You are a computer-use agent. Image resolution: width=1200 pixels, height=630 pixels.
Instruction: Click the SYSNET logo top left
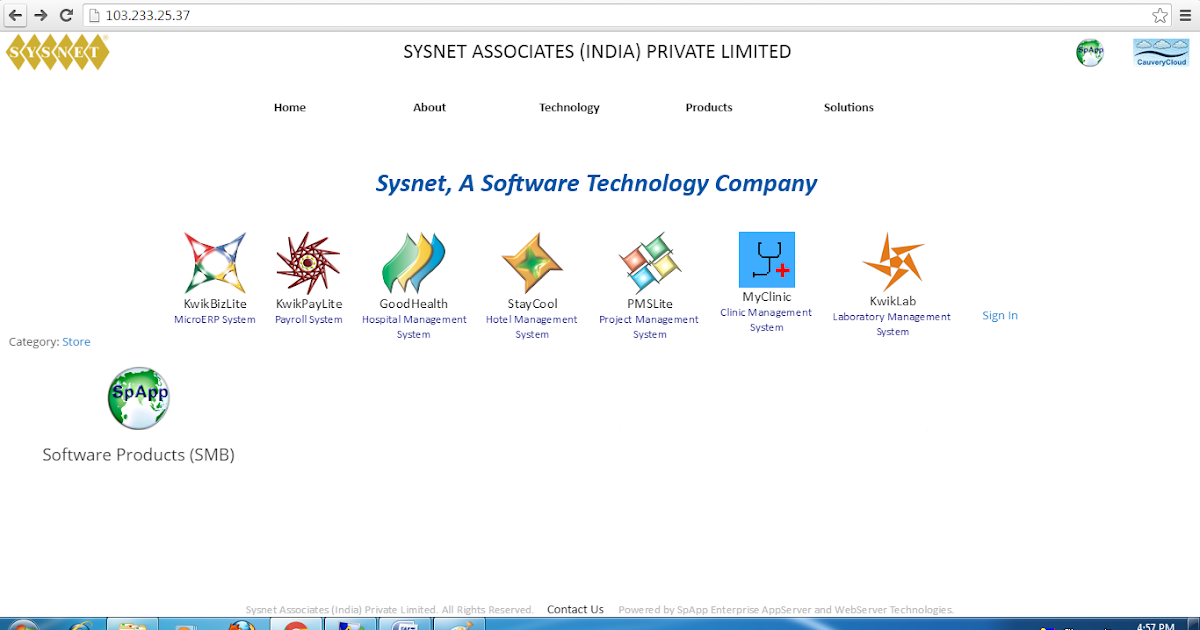pyautogui.click(x=57, y=51)
